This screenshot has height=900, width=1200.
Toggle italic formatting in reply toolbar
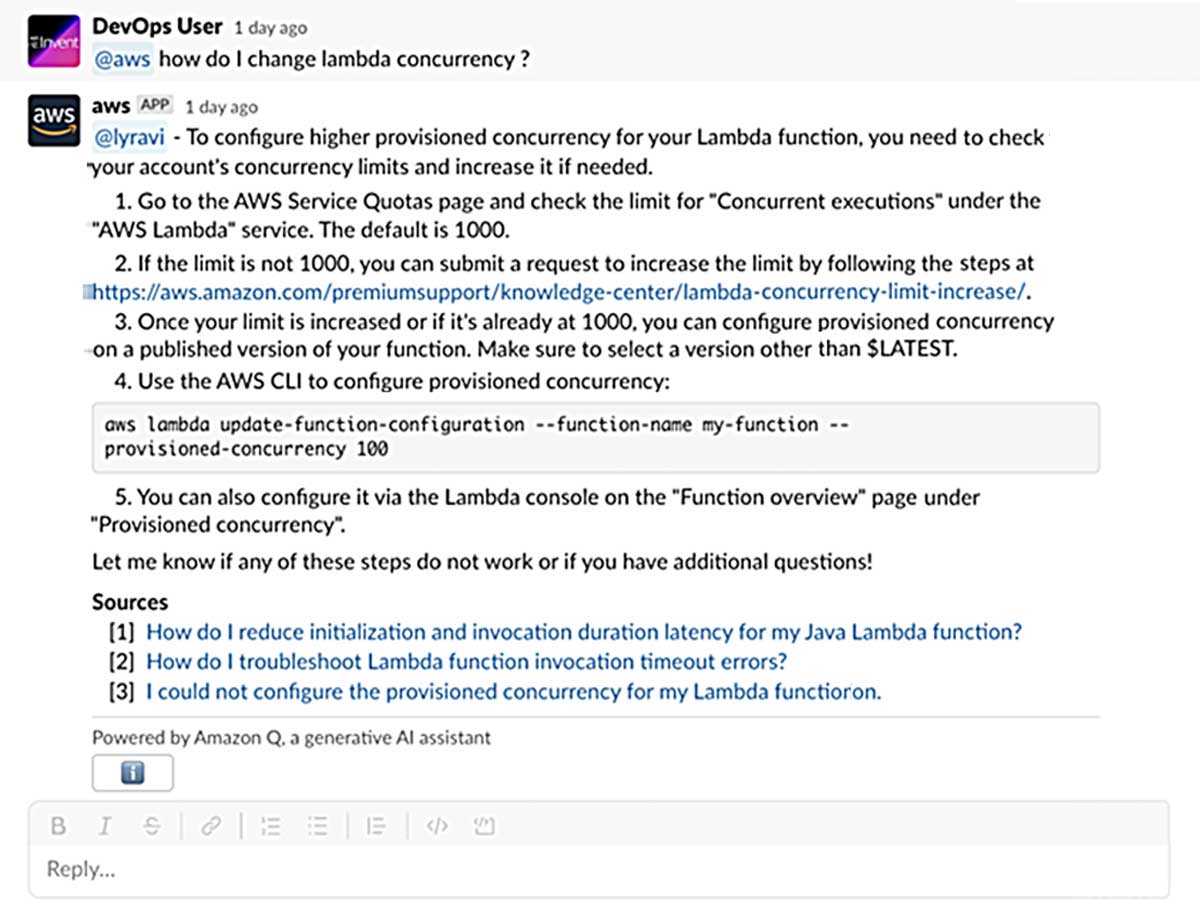pos(104,826)
